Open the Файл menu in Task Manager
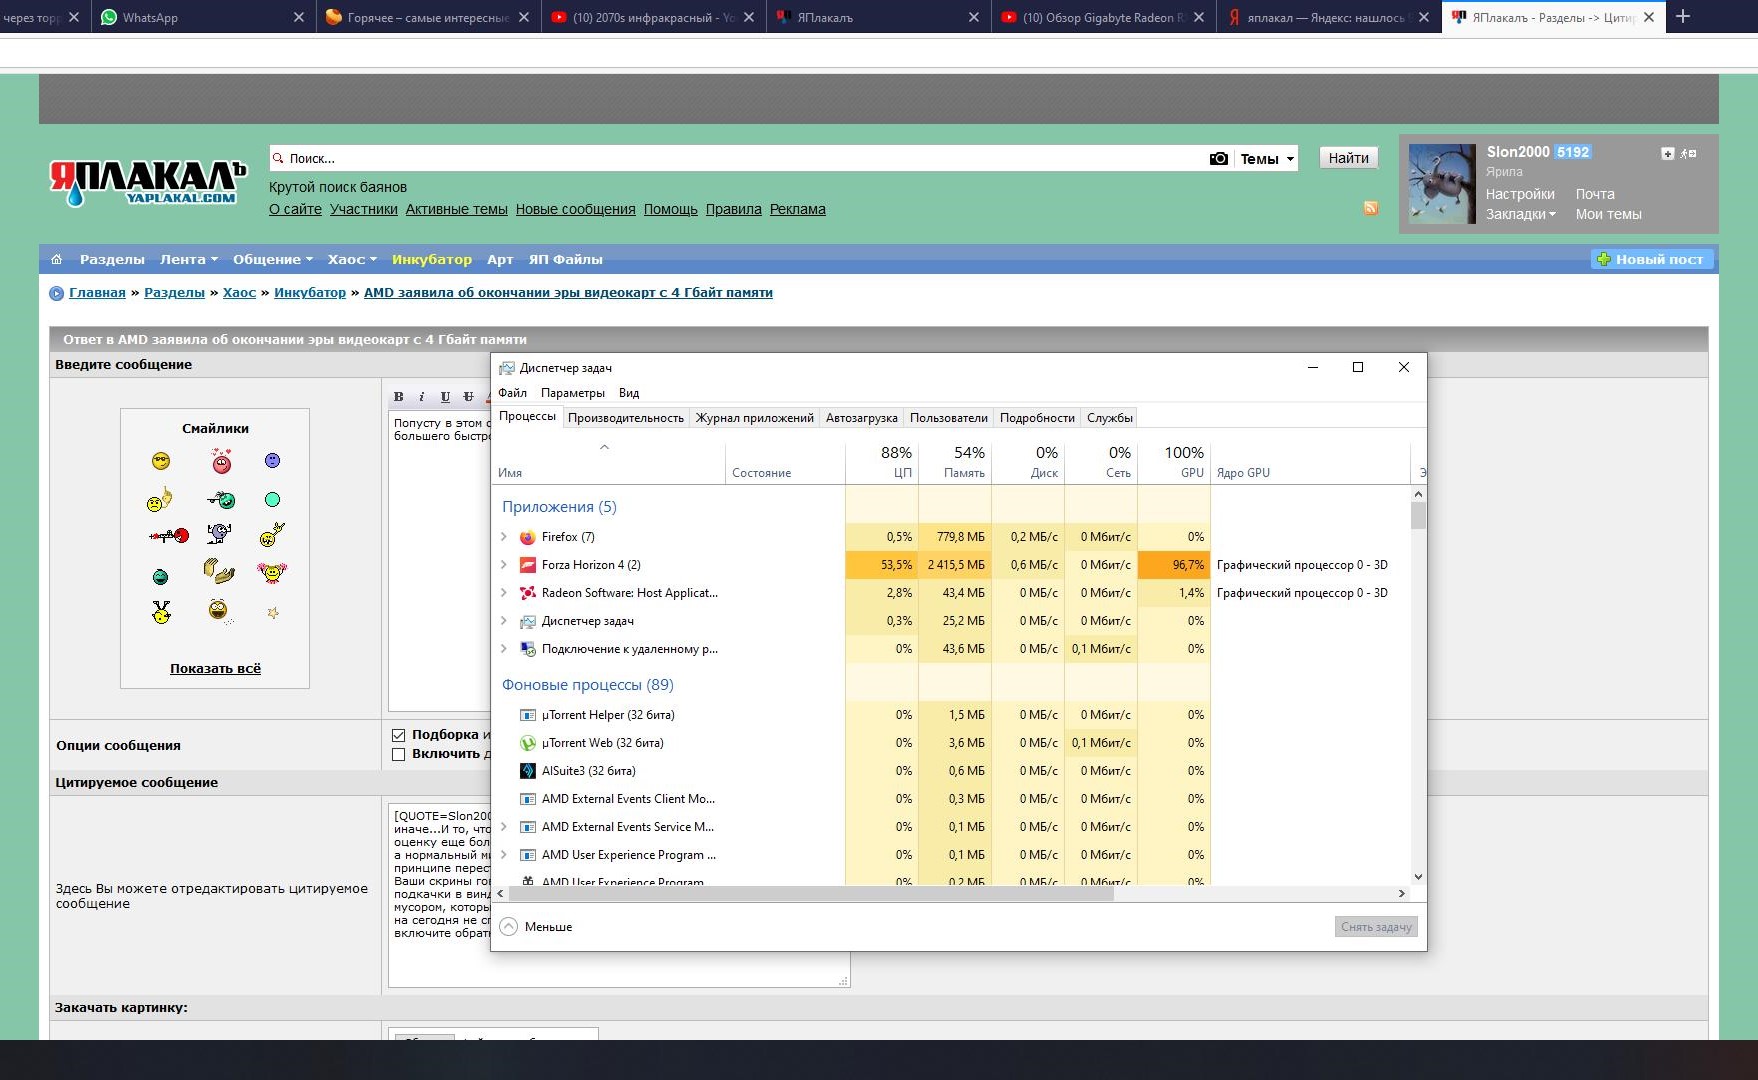 coord(513,393)
